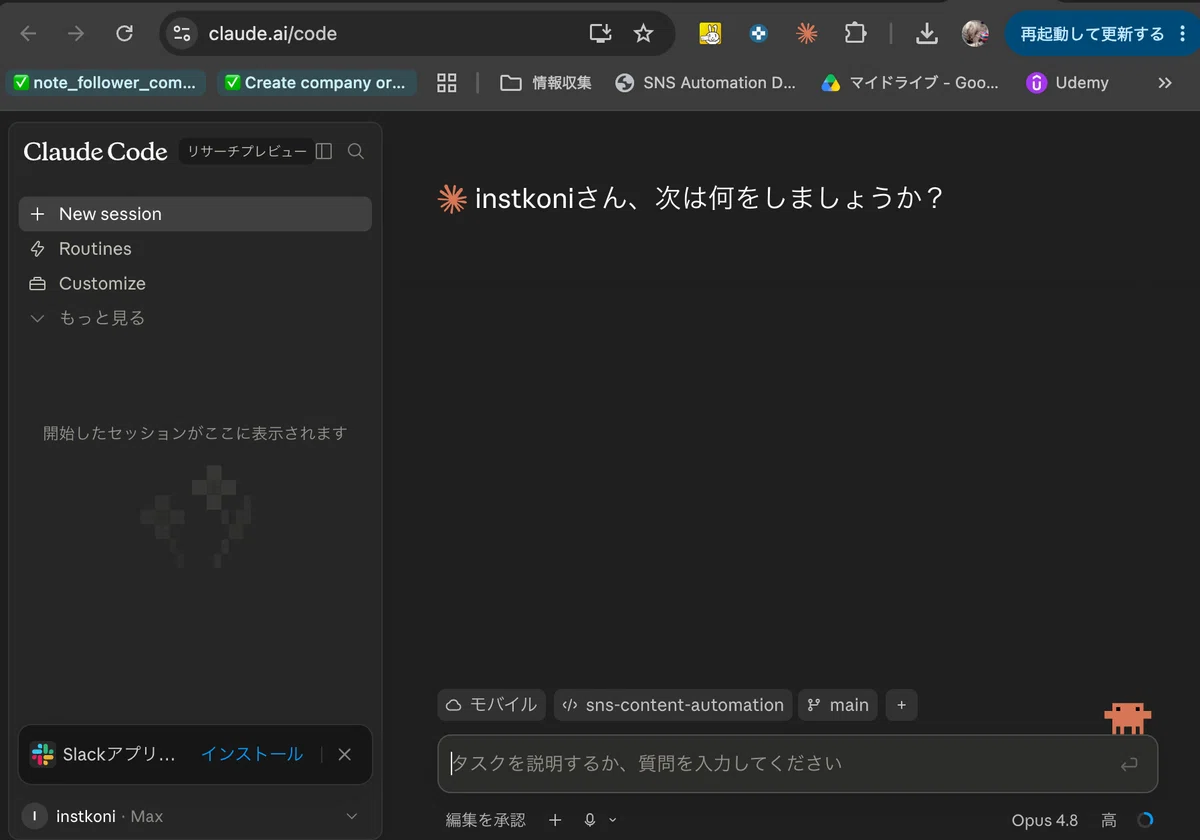Image resolution: width=1200 pixels, height=840 pixels.
Task: Submit the prompt with the enter arrow icon
Action: click(1129, 765)
